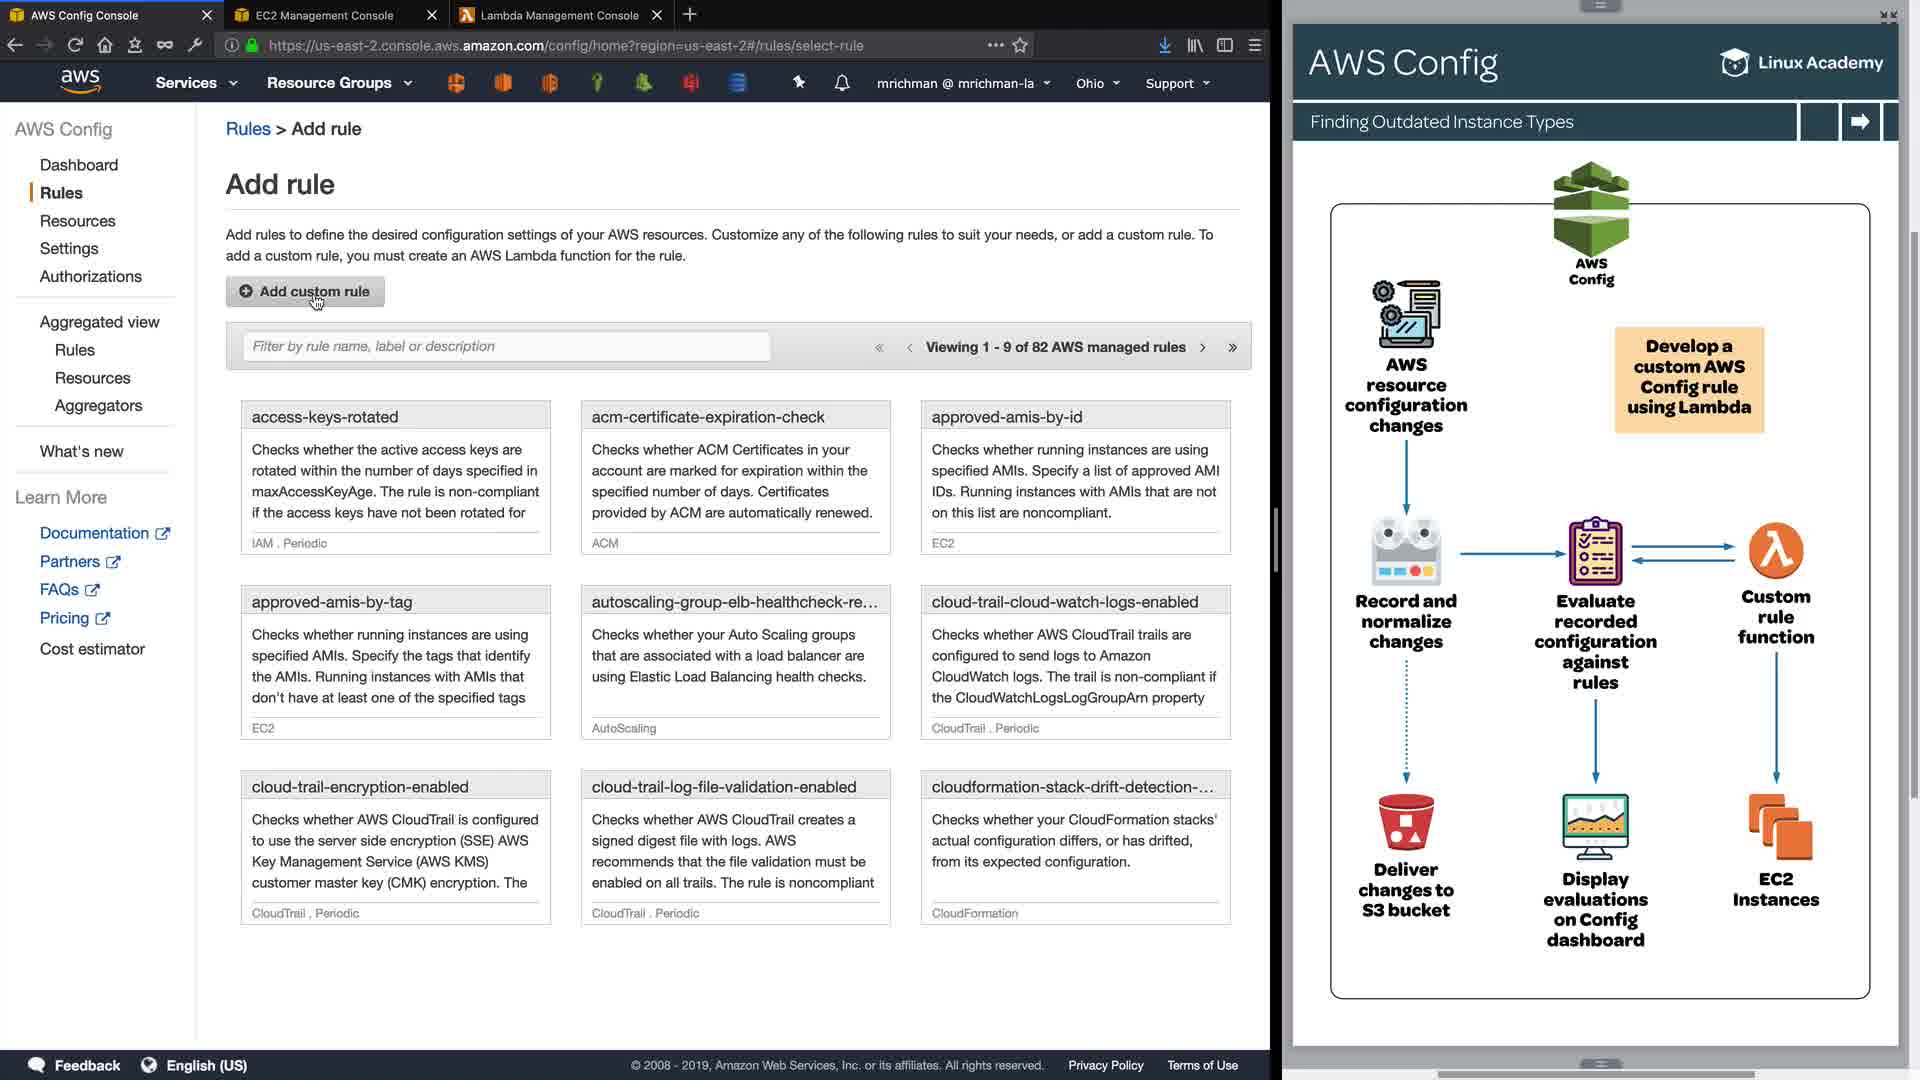
Task: Click the browser downloads arrow icon
Action: (x=1165, y=45)
